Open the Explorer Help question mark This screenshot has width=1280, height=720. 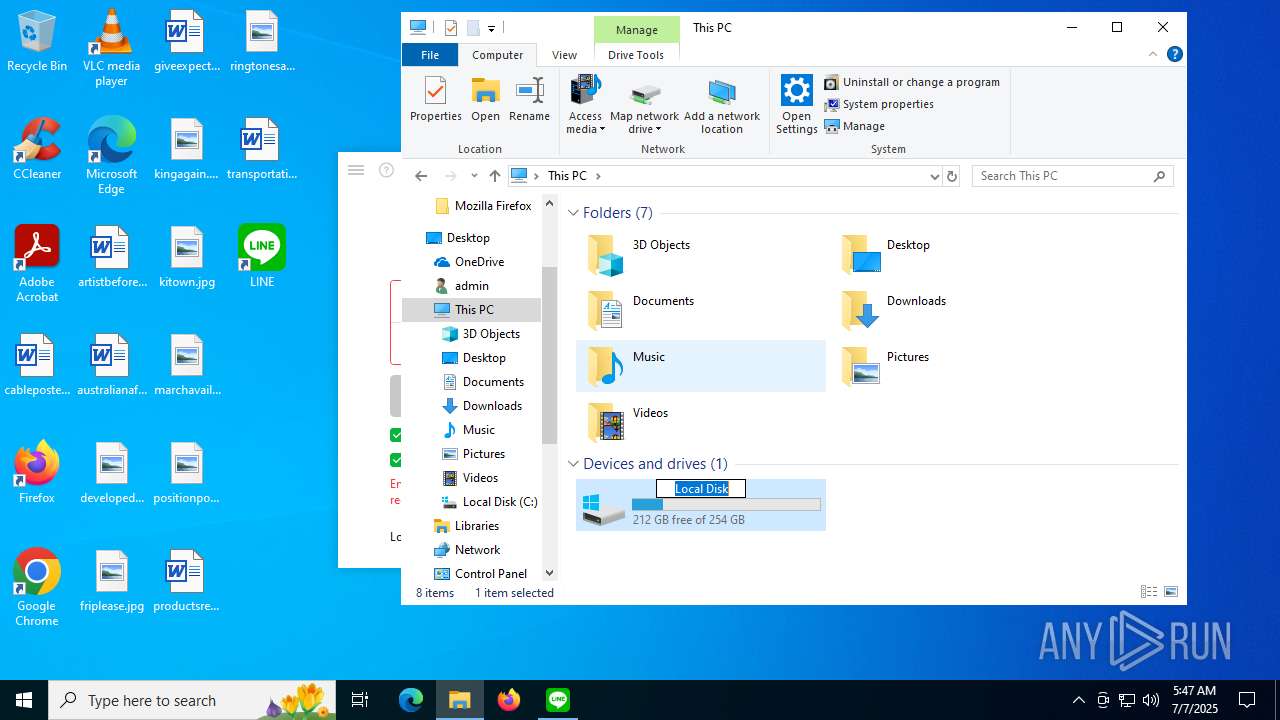pos(1175,54)
